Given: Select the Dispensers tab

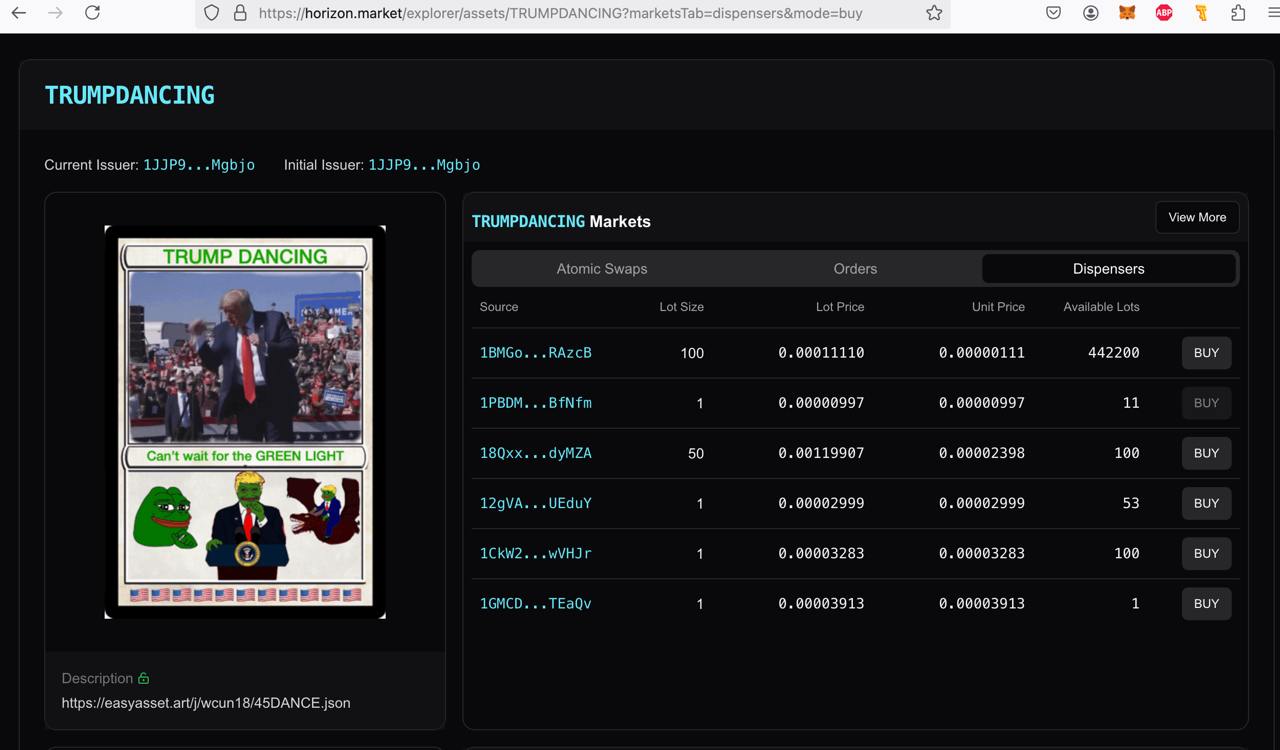Looking at the screenshot, I should pyautogui.click(x=1108, y=269).
